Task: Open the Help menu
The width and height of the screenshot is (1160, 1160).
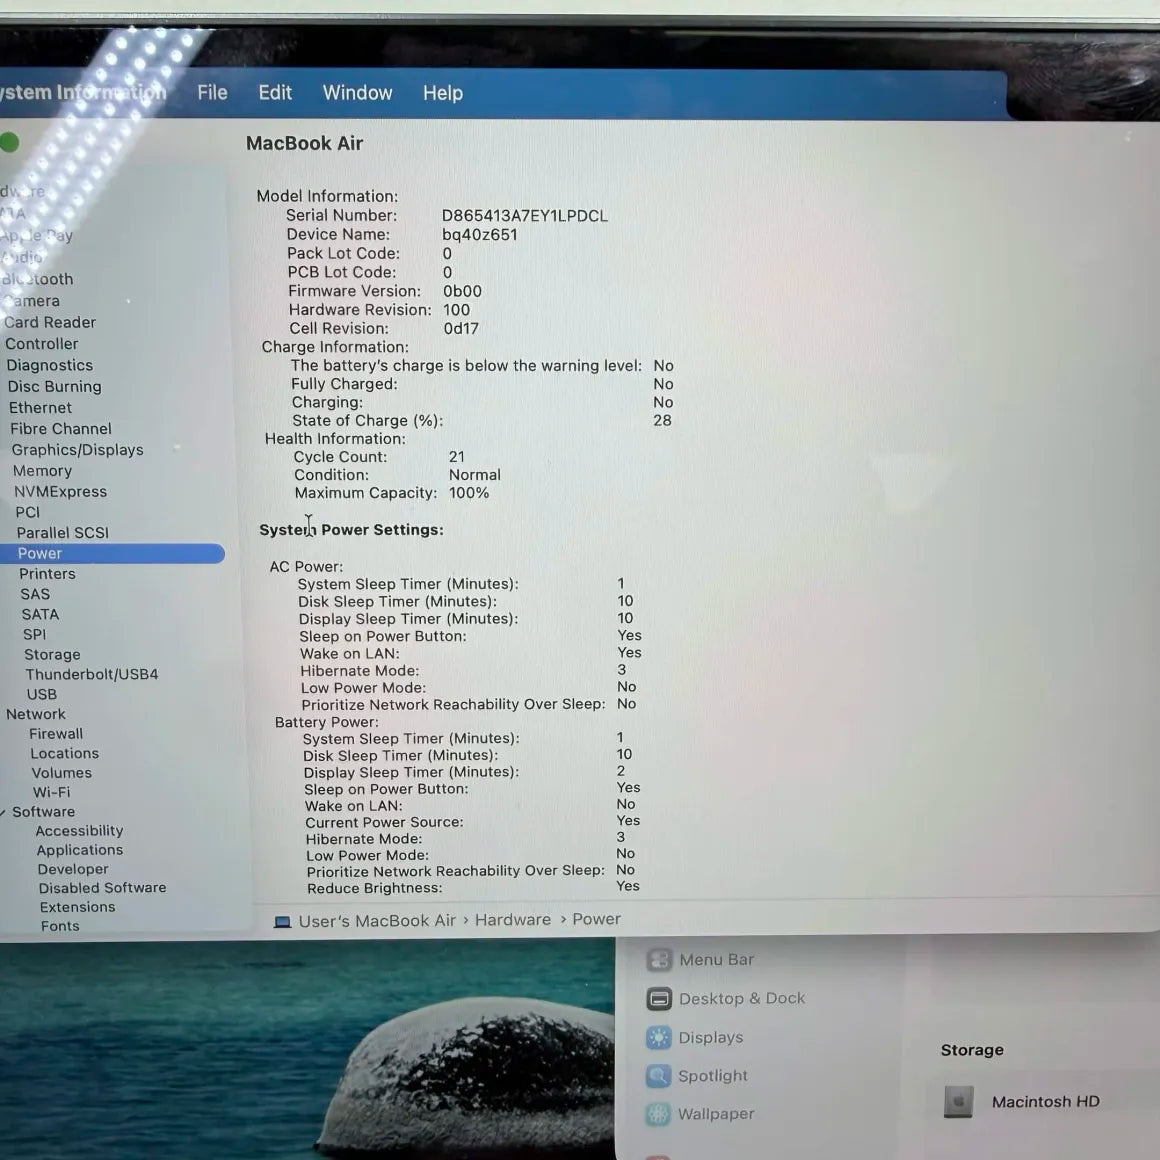Action: [x=442, y=92]
